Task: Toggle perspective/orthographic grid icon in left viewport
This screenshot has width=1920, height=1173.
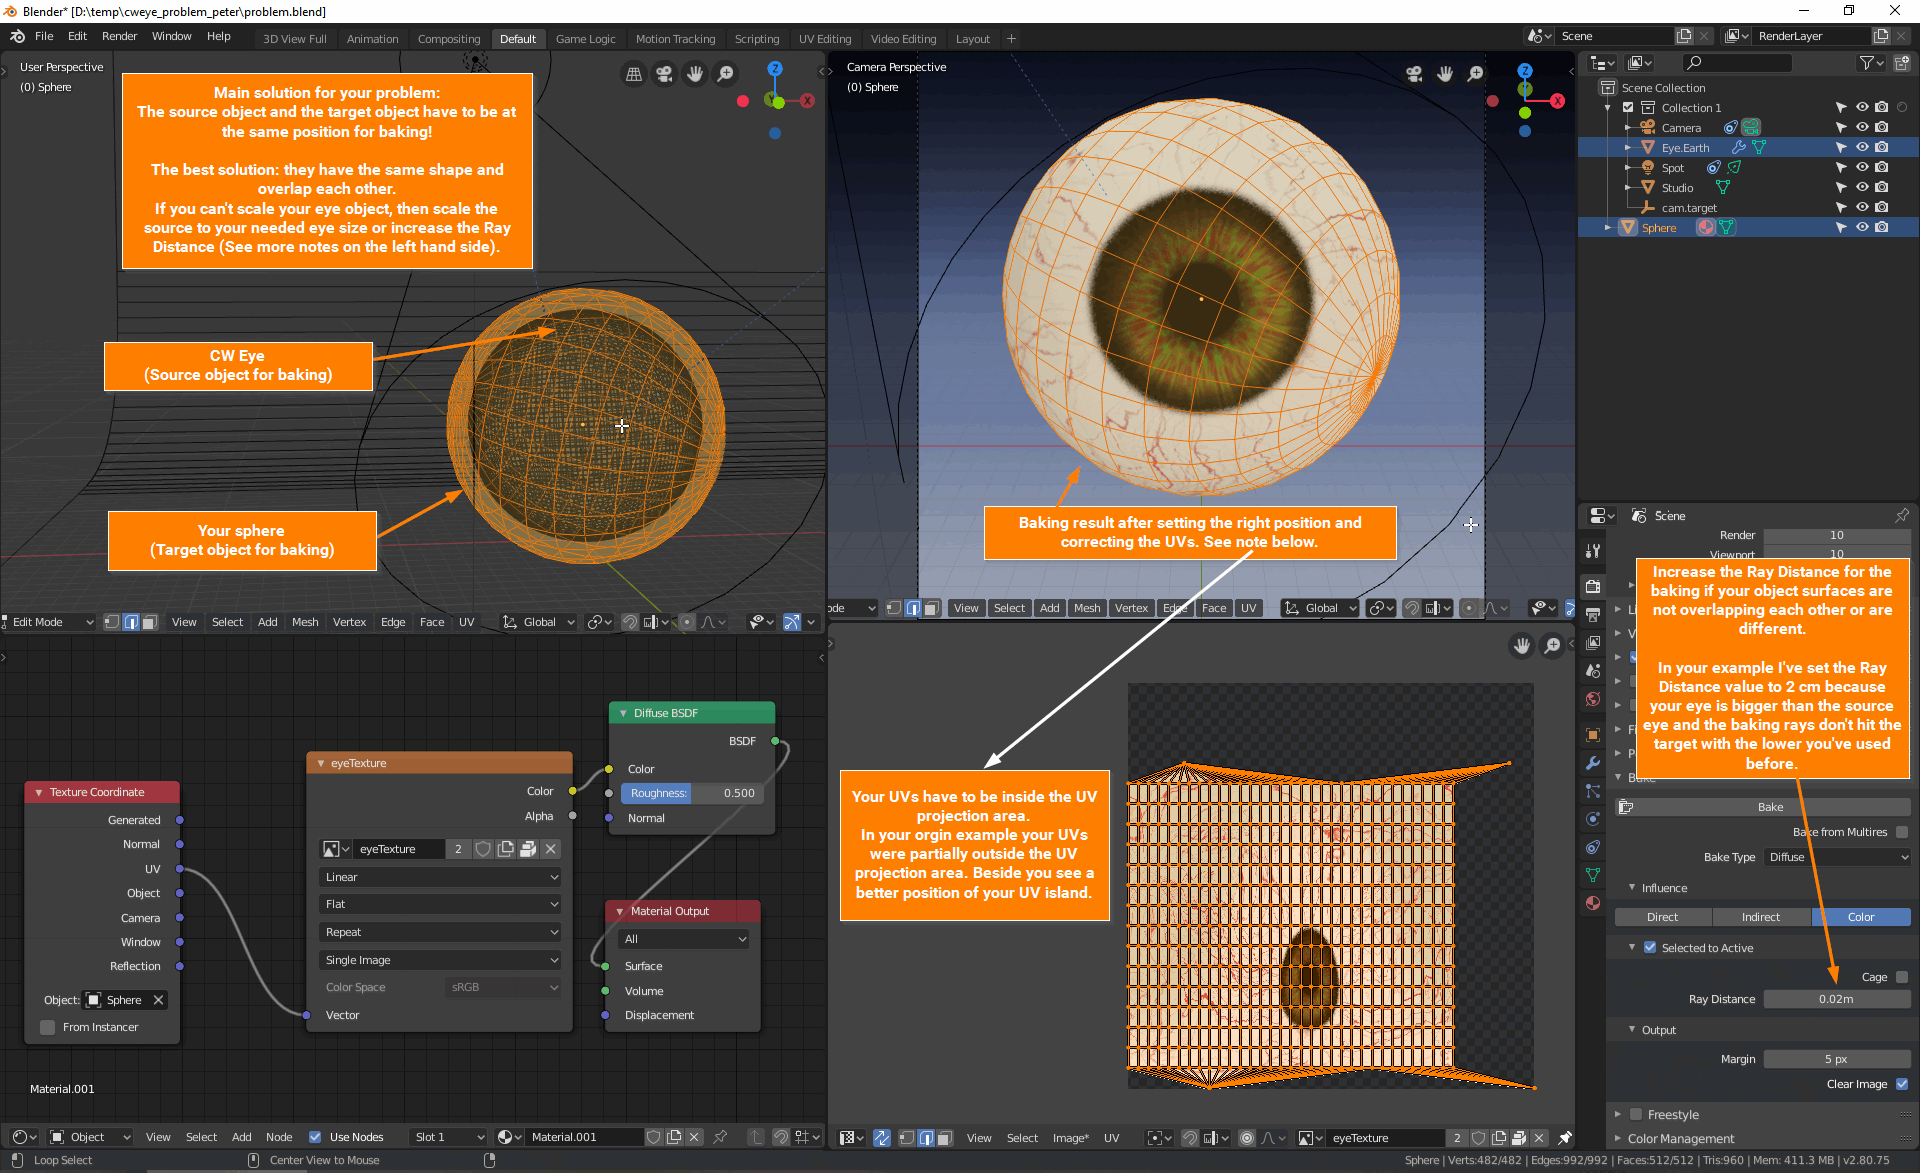Action: pos(633,74)
